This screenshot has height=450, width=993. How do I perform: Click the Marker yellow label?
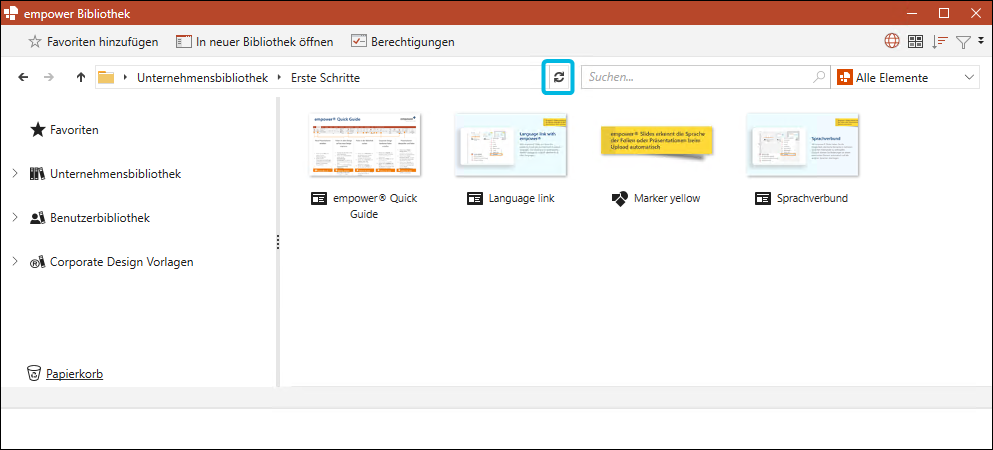(667, 199)
